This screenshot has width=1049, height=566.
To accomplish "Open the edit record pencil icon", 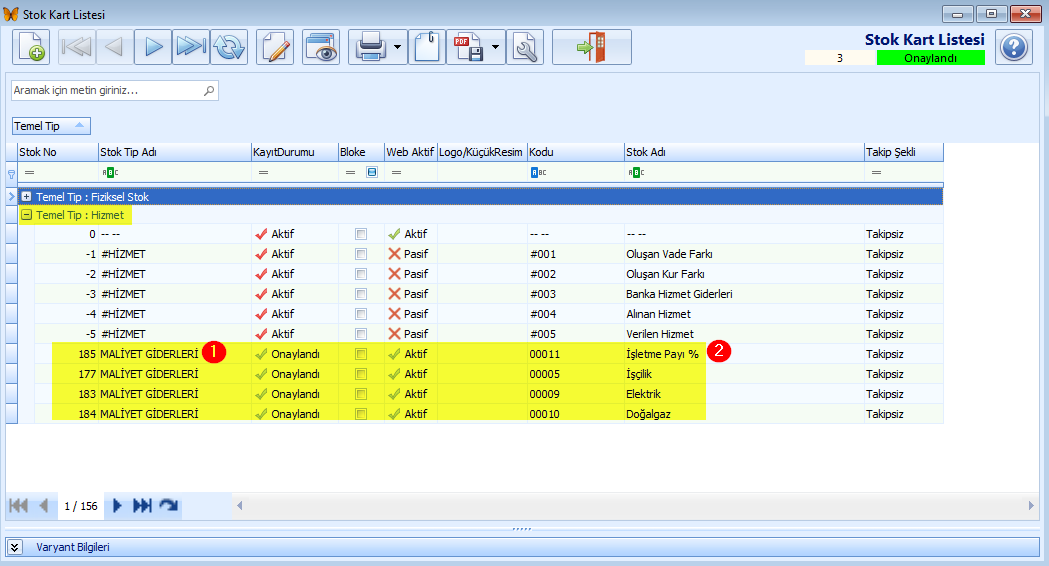I will (275, 47).
